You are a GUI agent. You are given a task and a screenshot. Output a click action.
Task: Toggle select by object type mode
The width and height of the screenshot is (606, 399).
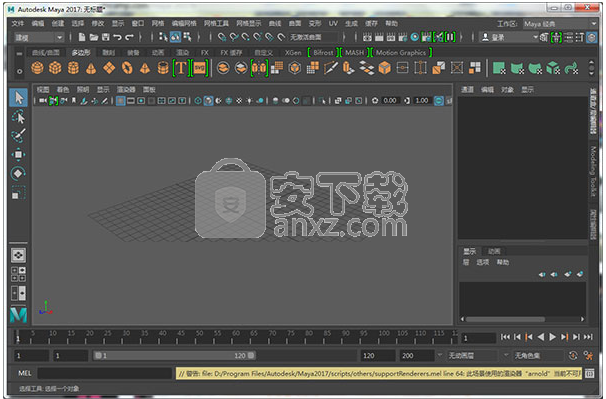click(x=175, y=37)
